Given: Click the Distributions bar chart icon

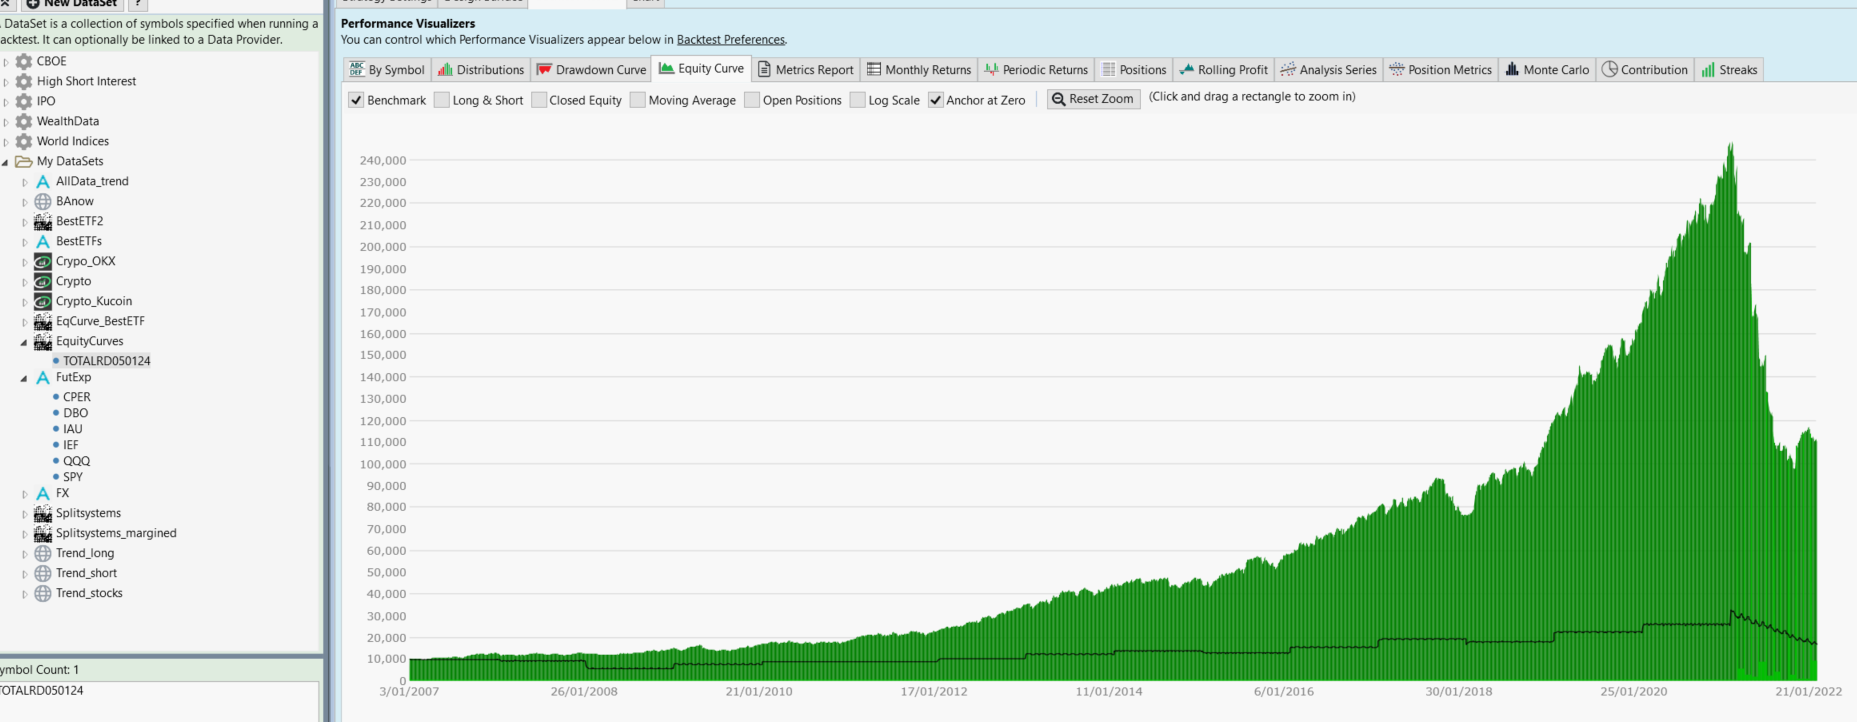Looking at the screenshot, I should pyautogui.click(x=445, y=70).
